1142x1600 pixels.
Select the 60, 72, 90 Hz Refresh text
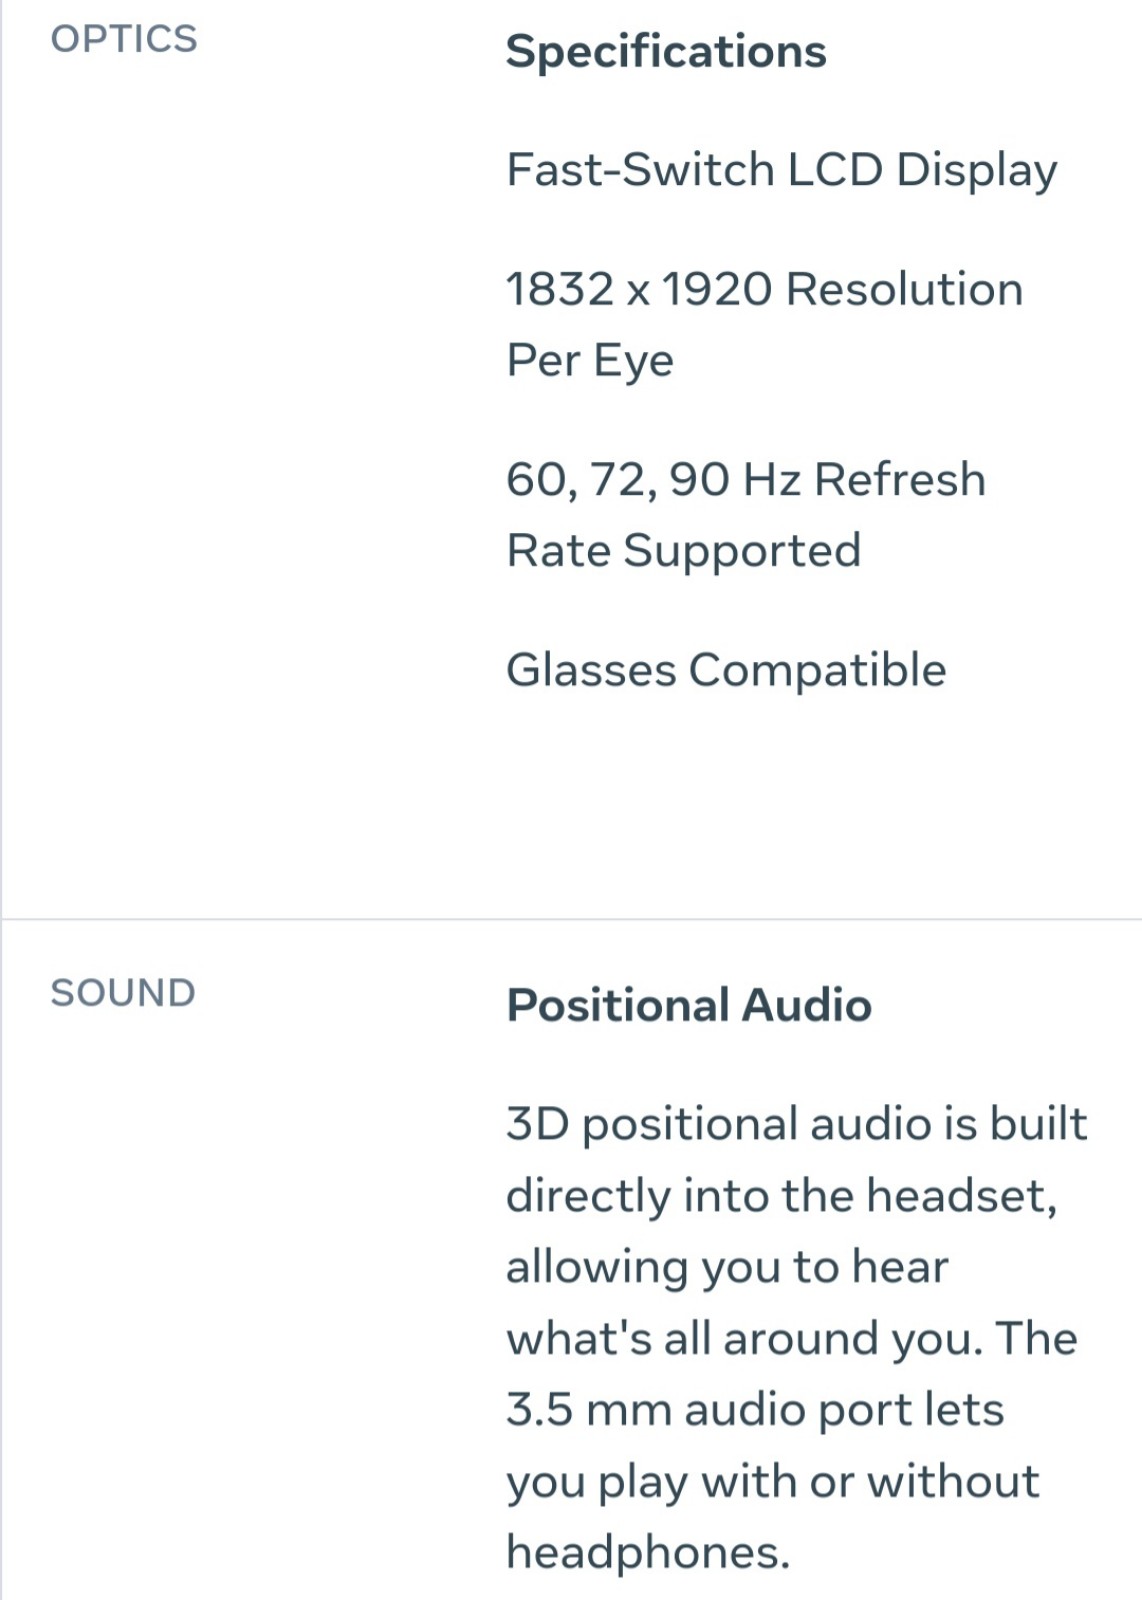pyautogui.click(x=746, y=479)
